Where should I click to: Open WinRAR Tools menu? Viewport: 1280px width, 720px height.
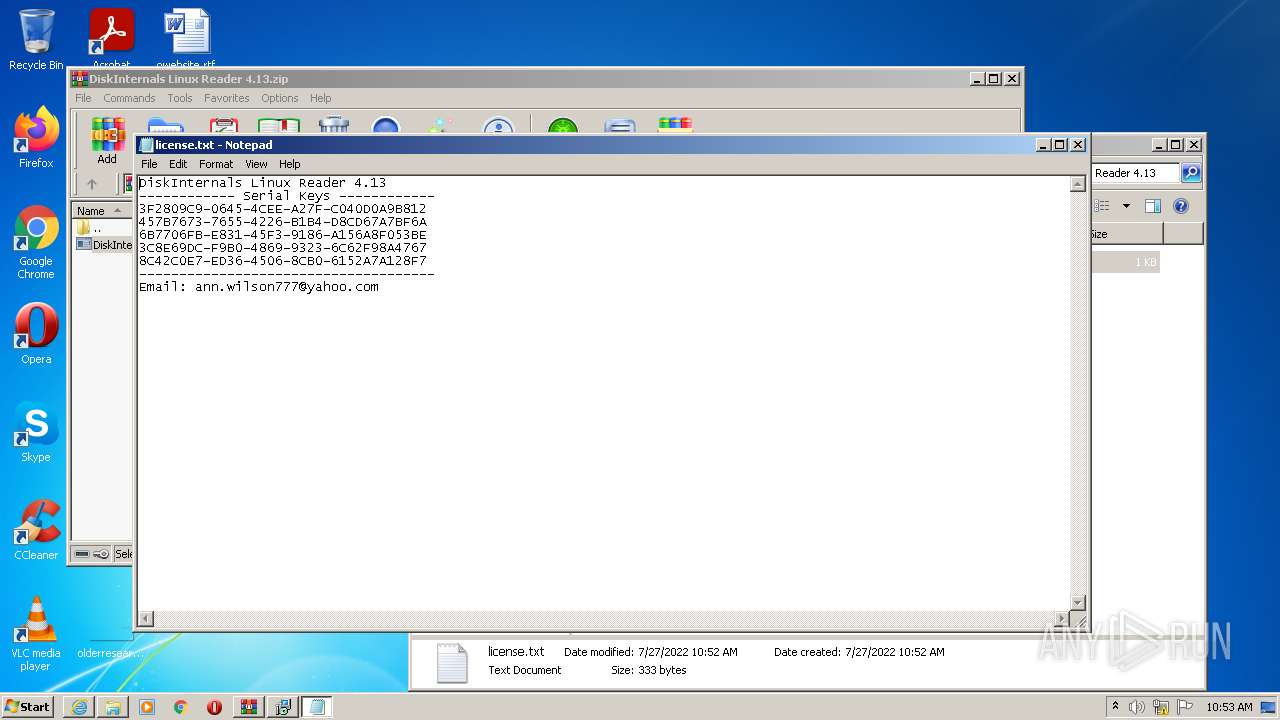tap(180, 98)
